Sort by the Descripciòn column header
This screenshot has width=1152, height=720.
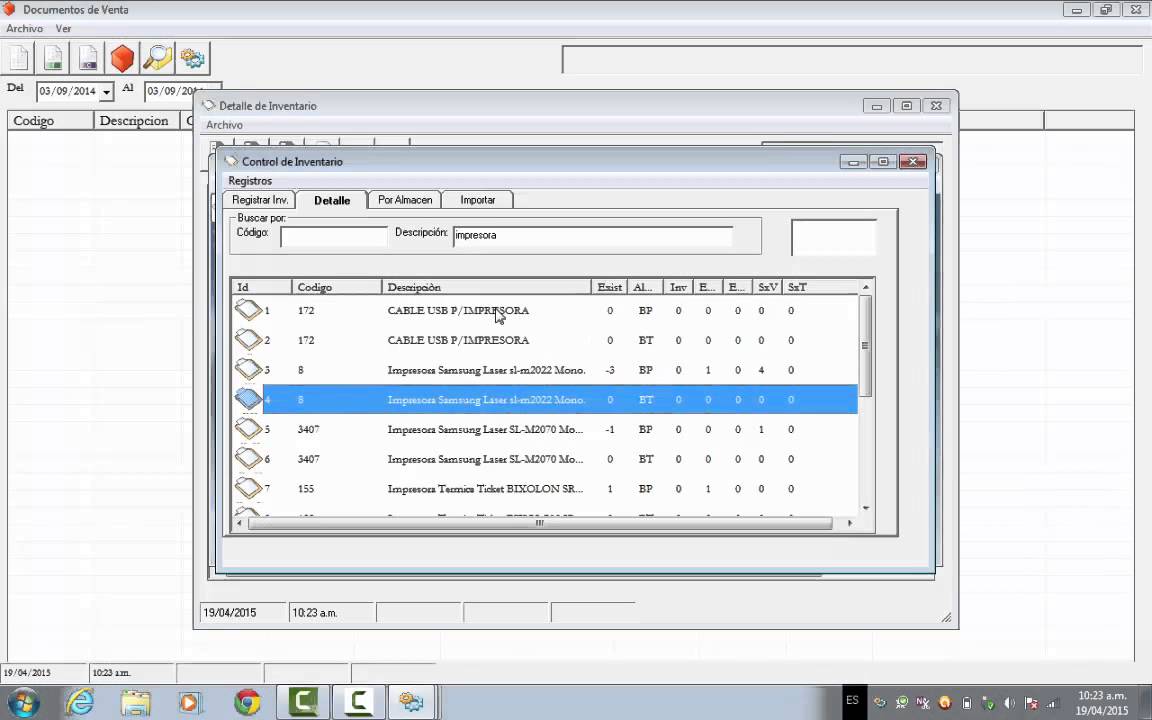486,287
